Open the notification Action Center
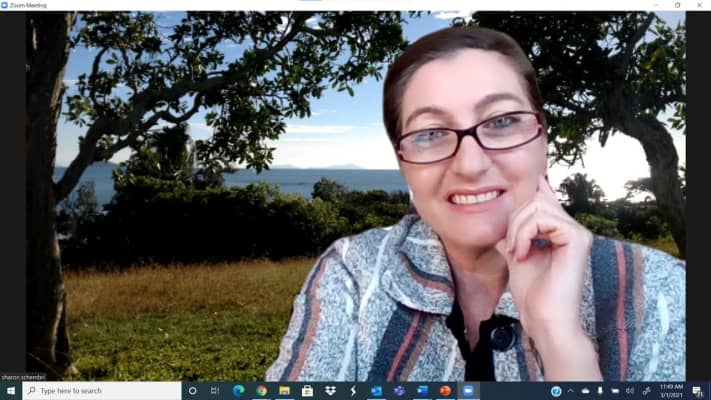The image size is (711, 400). click(698, 391)
